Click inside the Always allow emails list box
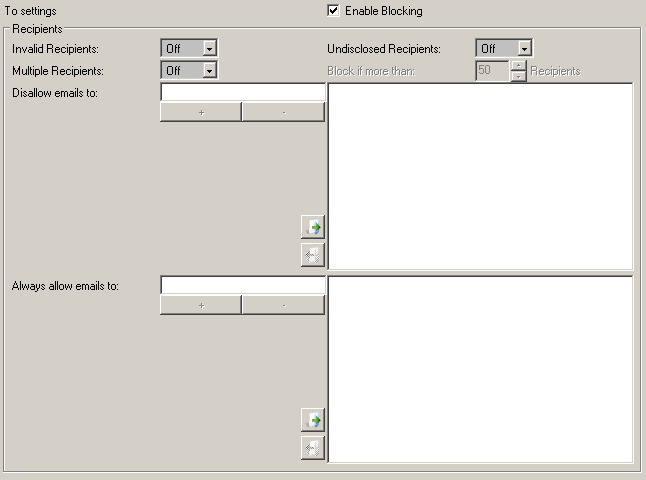This screenshot has height=480, width=646. pyautogui.click(x=480, y=369)
